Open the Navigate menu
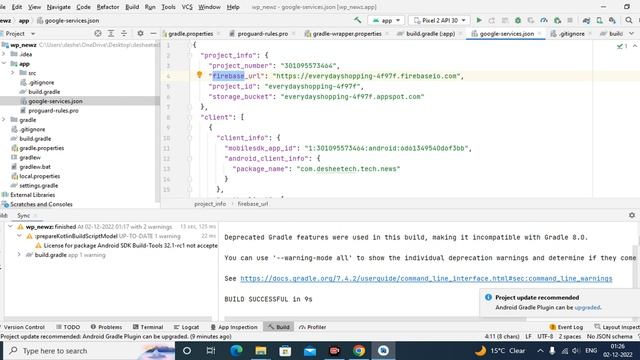The width and height of the screenshot is (640, 360). (x=58, y=7)
